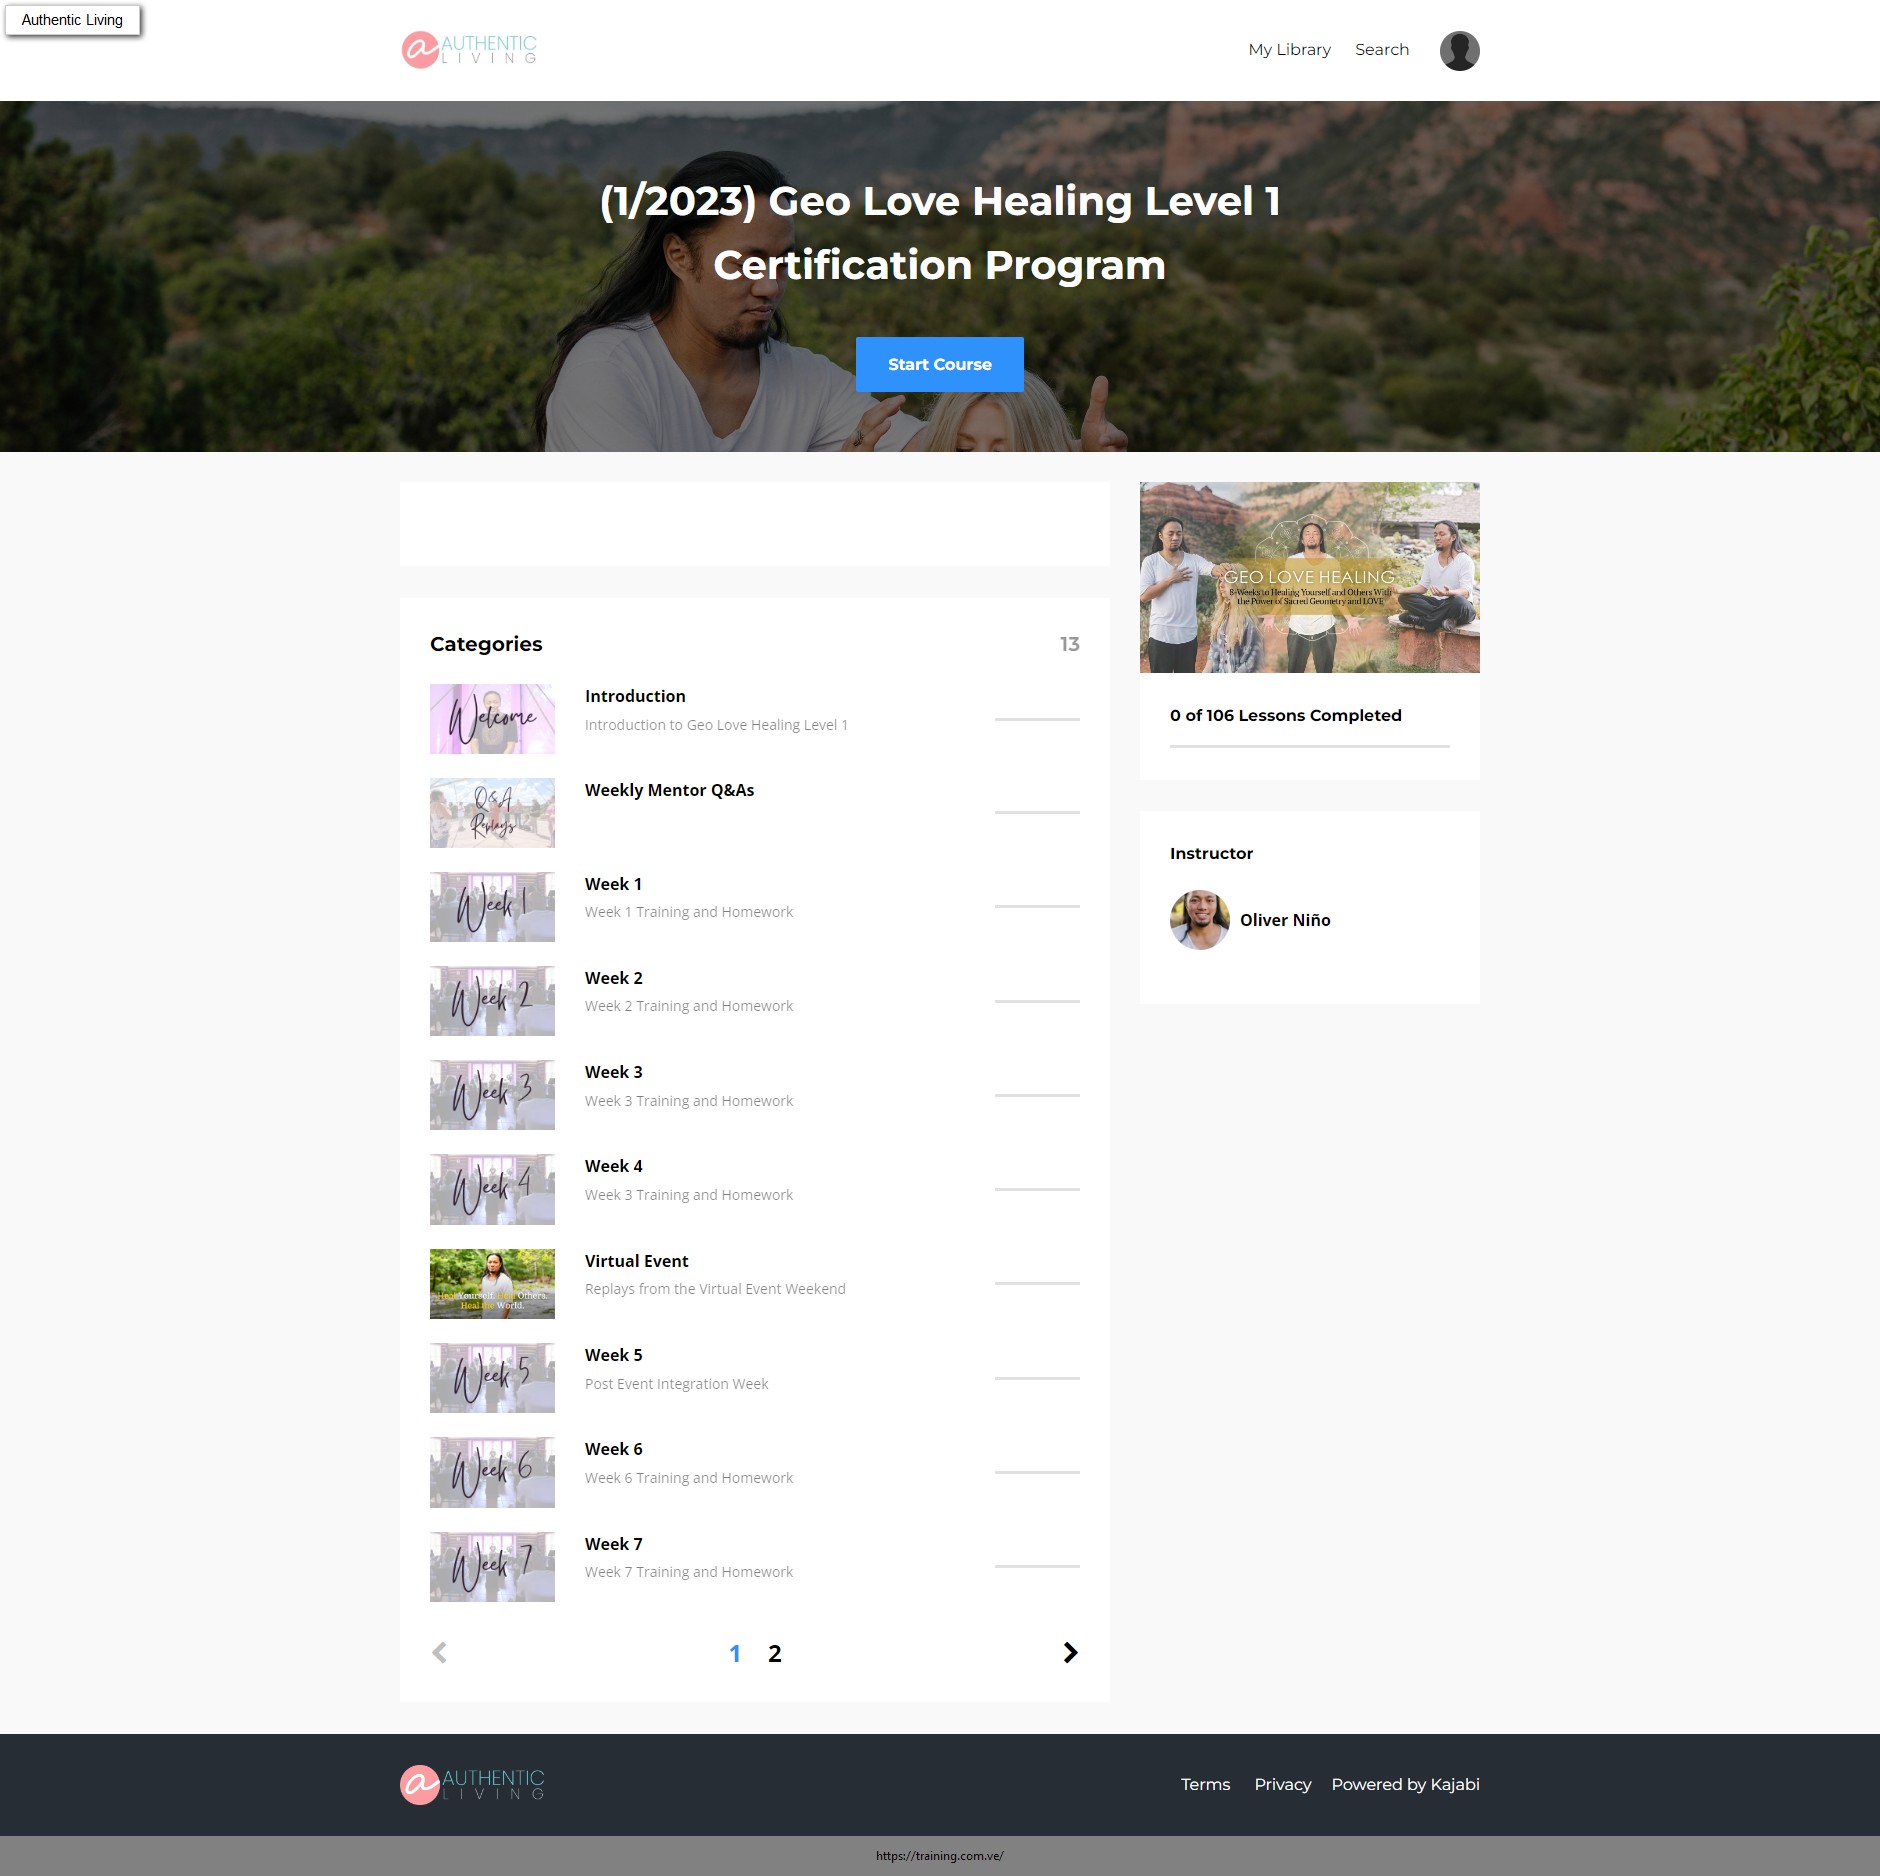Open the Week 1 category link
Screen dimensions: 1880x1876
click(x=613, y=884)
